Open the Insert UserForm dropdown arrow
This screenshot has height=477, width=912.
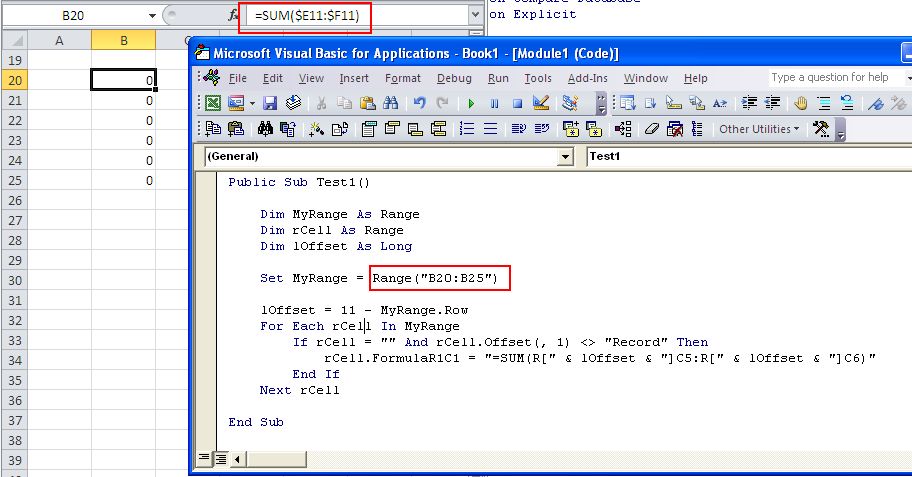click(252, 104)
